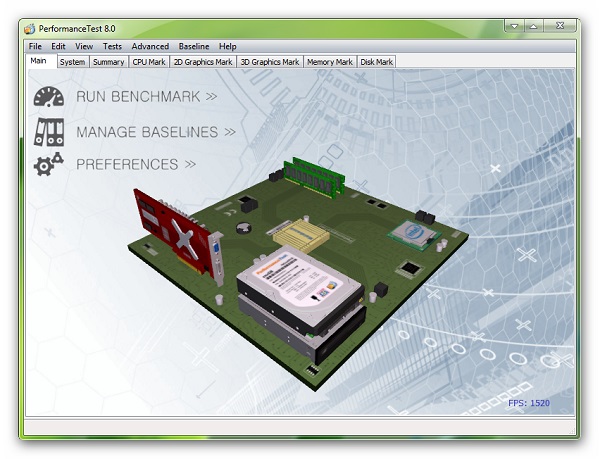Switch to the CPU Mark tab
This screenshot has height=459, width=600.
[x=149, y=62]
